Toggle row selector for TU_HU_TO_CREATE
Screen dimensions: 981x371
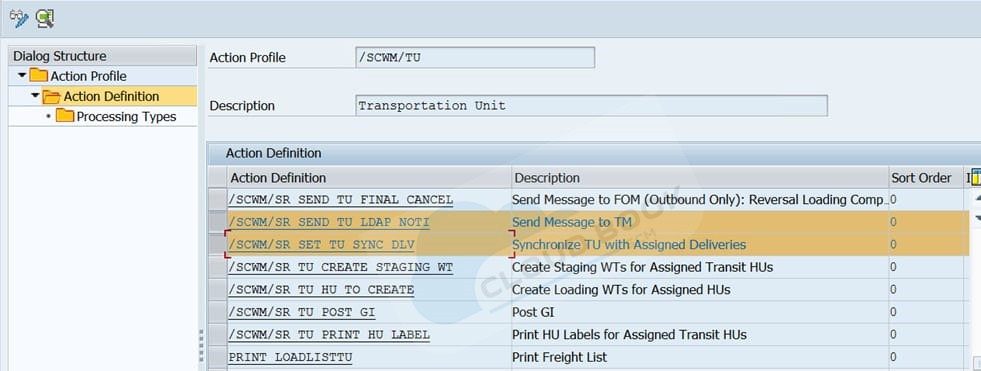tap(217, 290)
